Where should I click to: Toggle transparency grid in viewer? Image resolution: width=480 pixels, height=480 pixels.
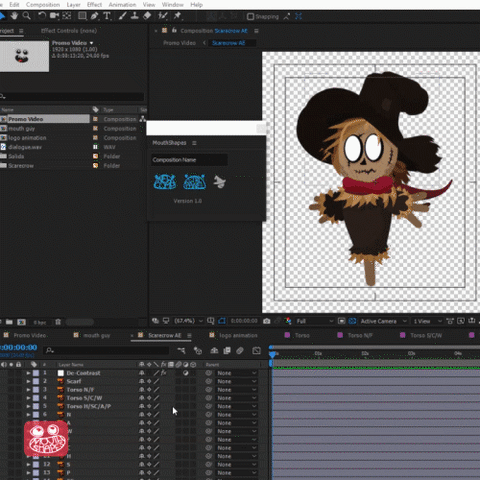352,321
